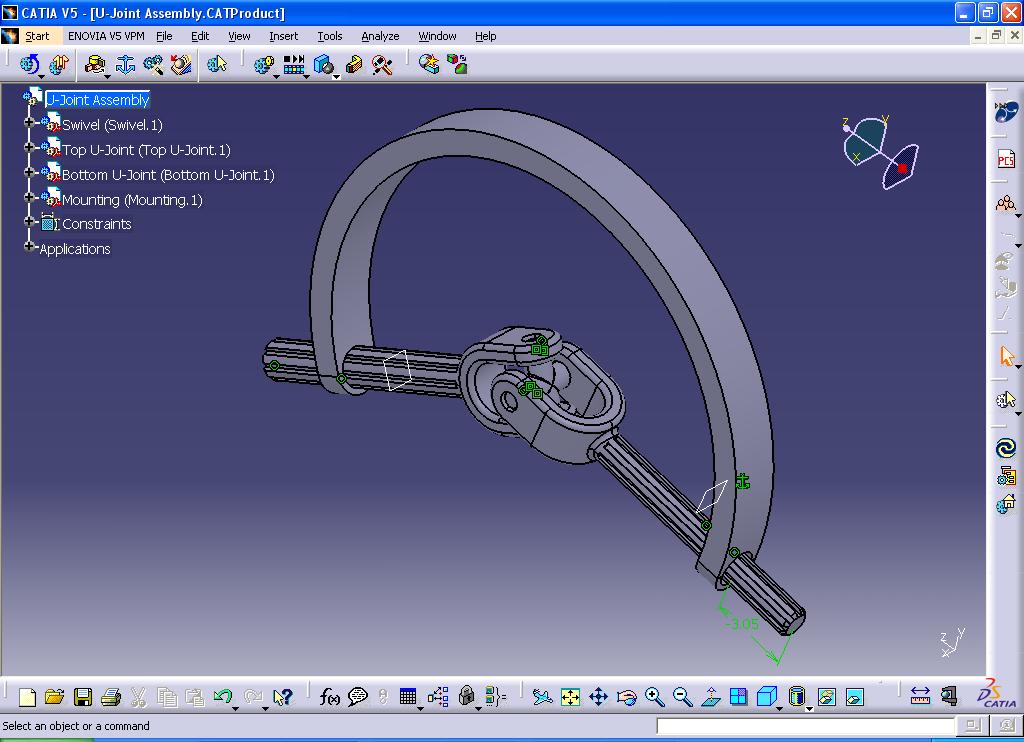Click the Zoom In magnifier icon

tap(653, 697)
